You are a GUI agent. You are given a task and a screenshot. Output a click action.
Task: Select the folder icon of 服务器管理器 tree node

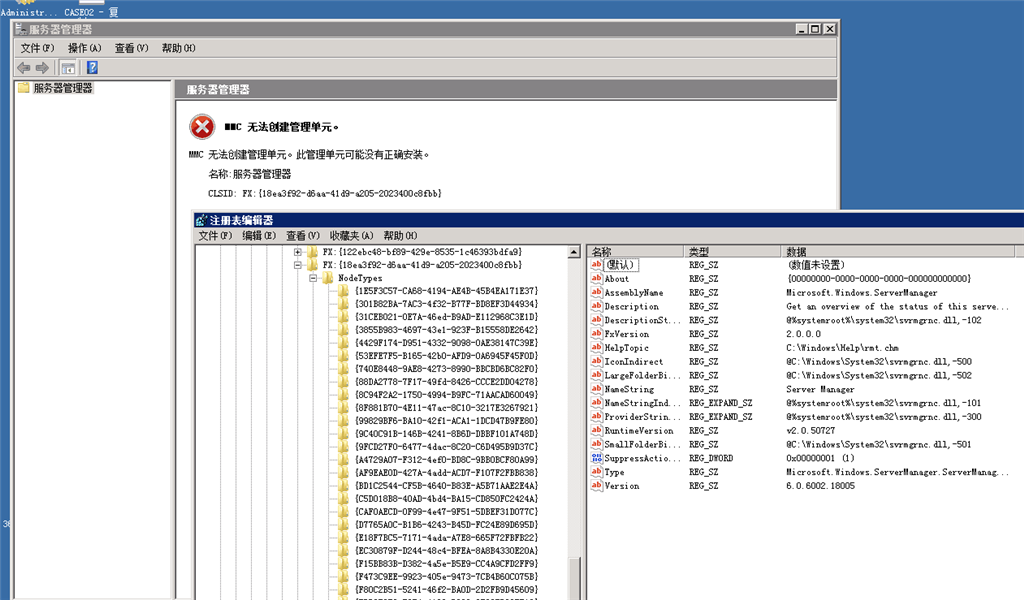point(24,87)
